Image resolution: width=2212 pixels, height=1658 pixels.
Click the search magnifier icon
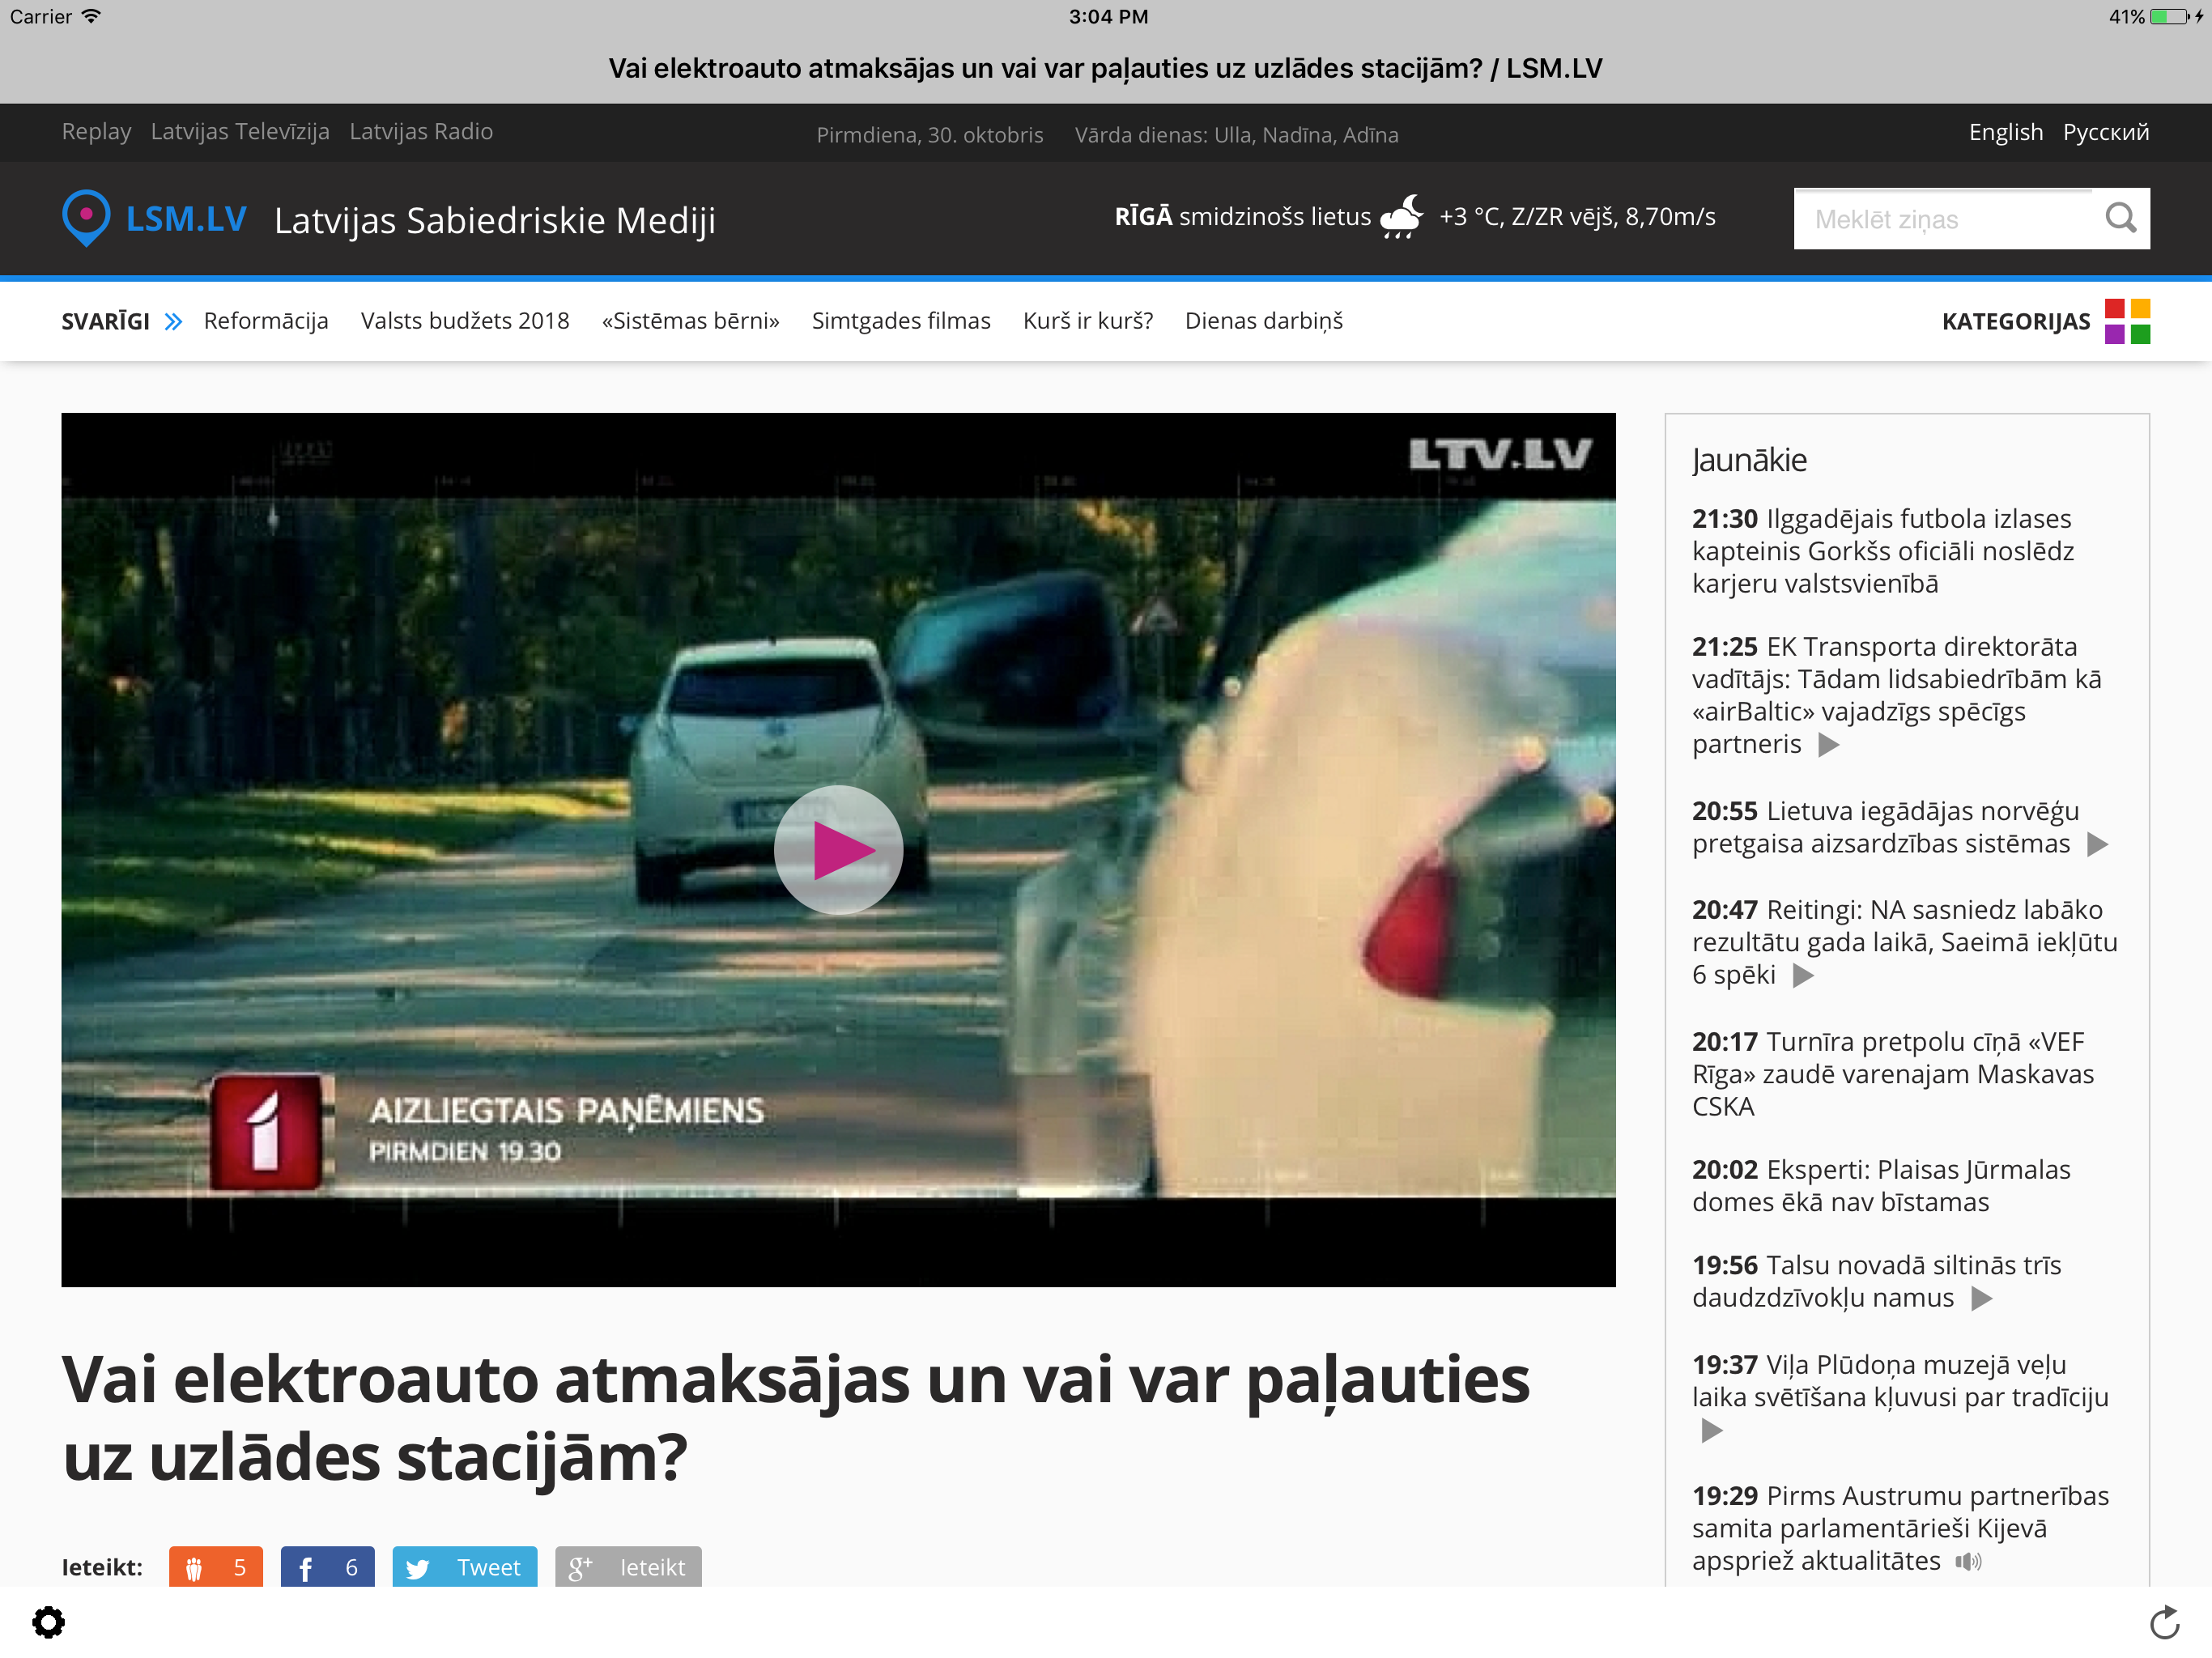pyautogui.click(x=2119, y=218)
